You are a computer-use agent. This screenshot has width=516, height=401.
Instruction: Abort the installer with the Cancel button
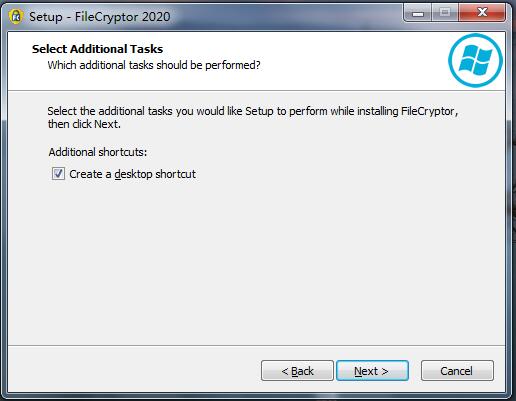(457, 370)
